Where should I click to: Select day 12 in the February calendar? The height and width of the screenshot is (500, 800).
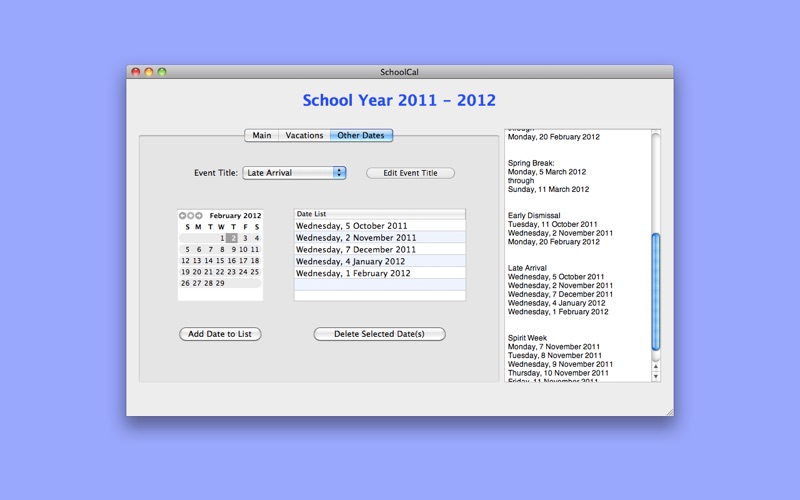(185, 261)
